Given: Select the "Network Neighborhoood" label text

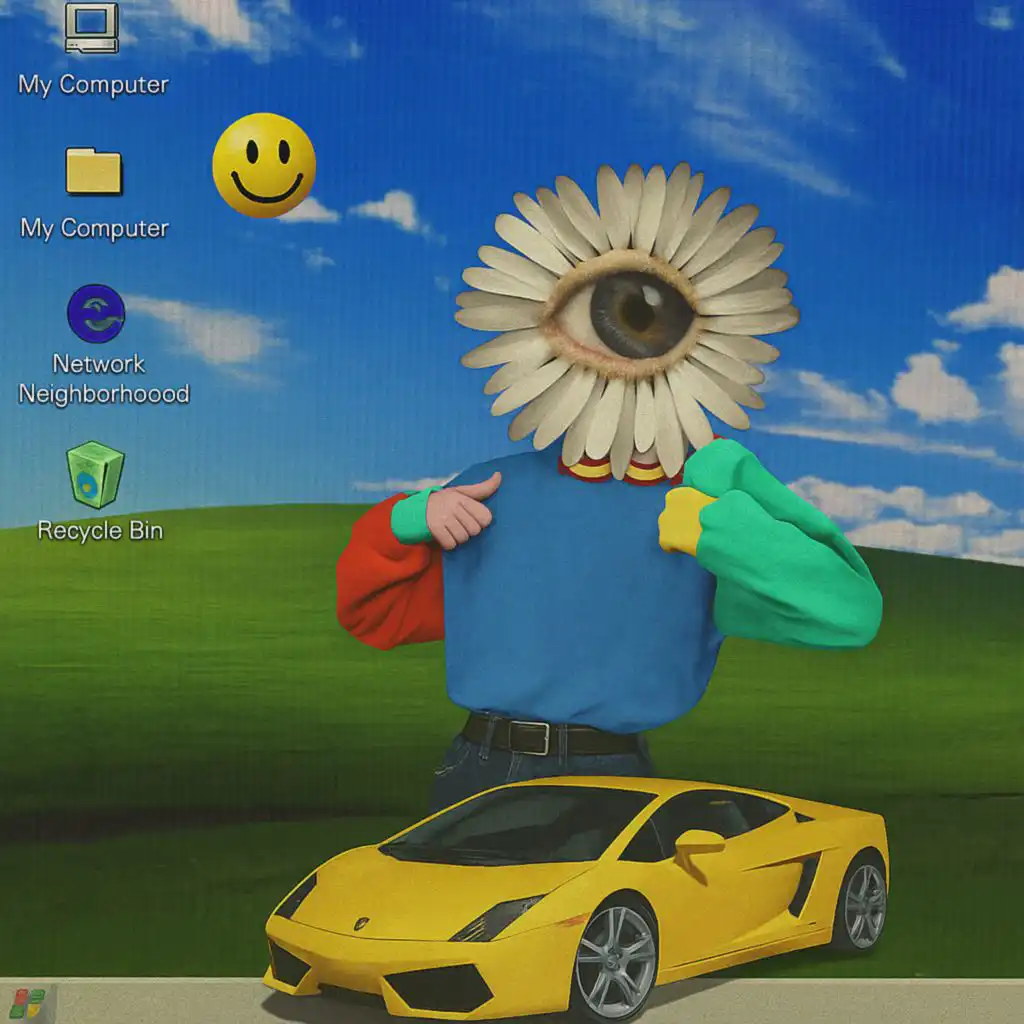Looking at the screenshot, I should tap(104, 379).
